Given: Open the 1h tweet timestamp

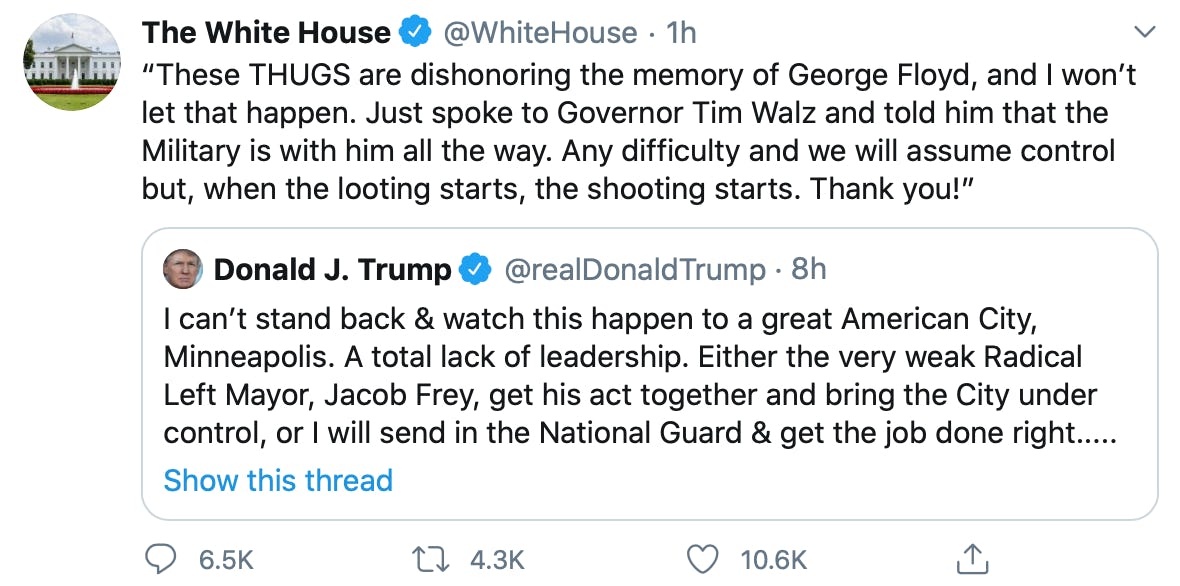Looking at the screenshot, I should 681,33.
